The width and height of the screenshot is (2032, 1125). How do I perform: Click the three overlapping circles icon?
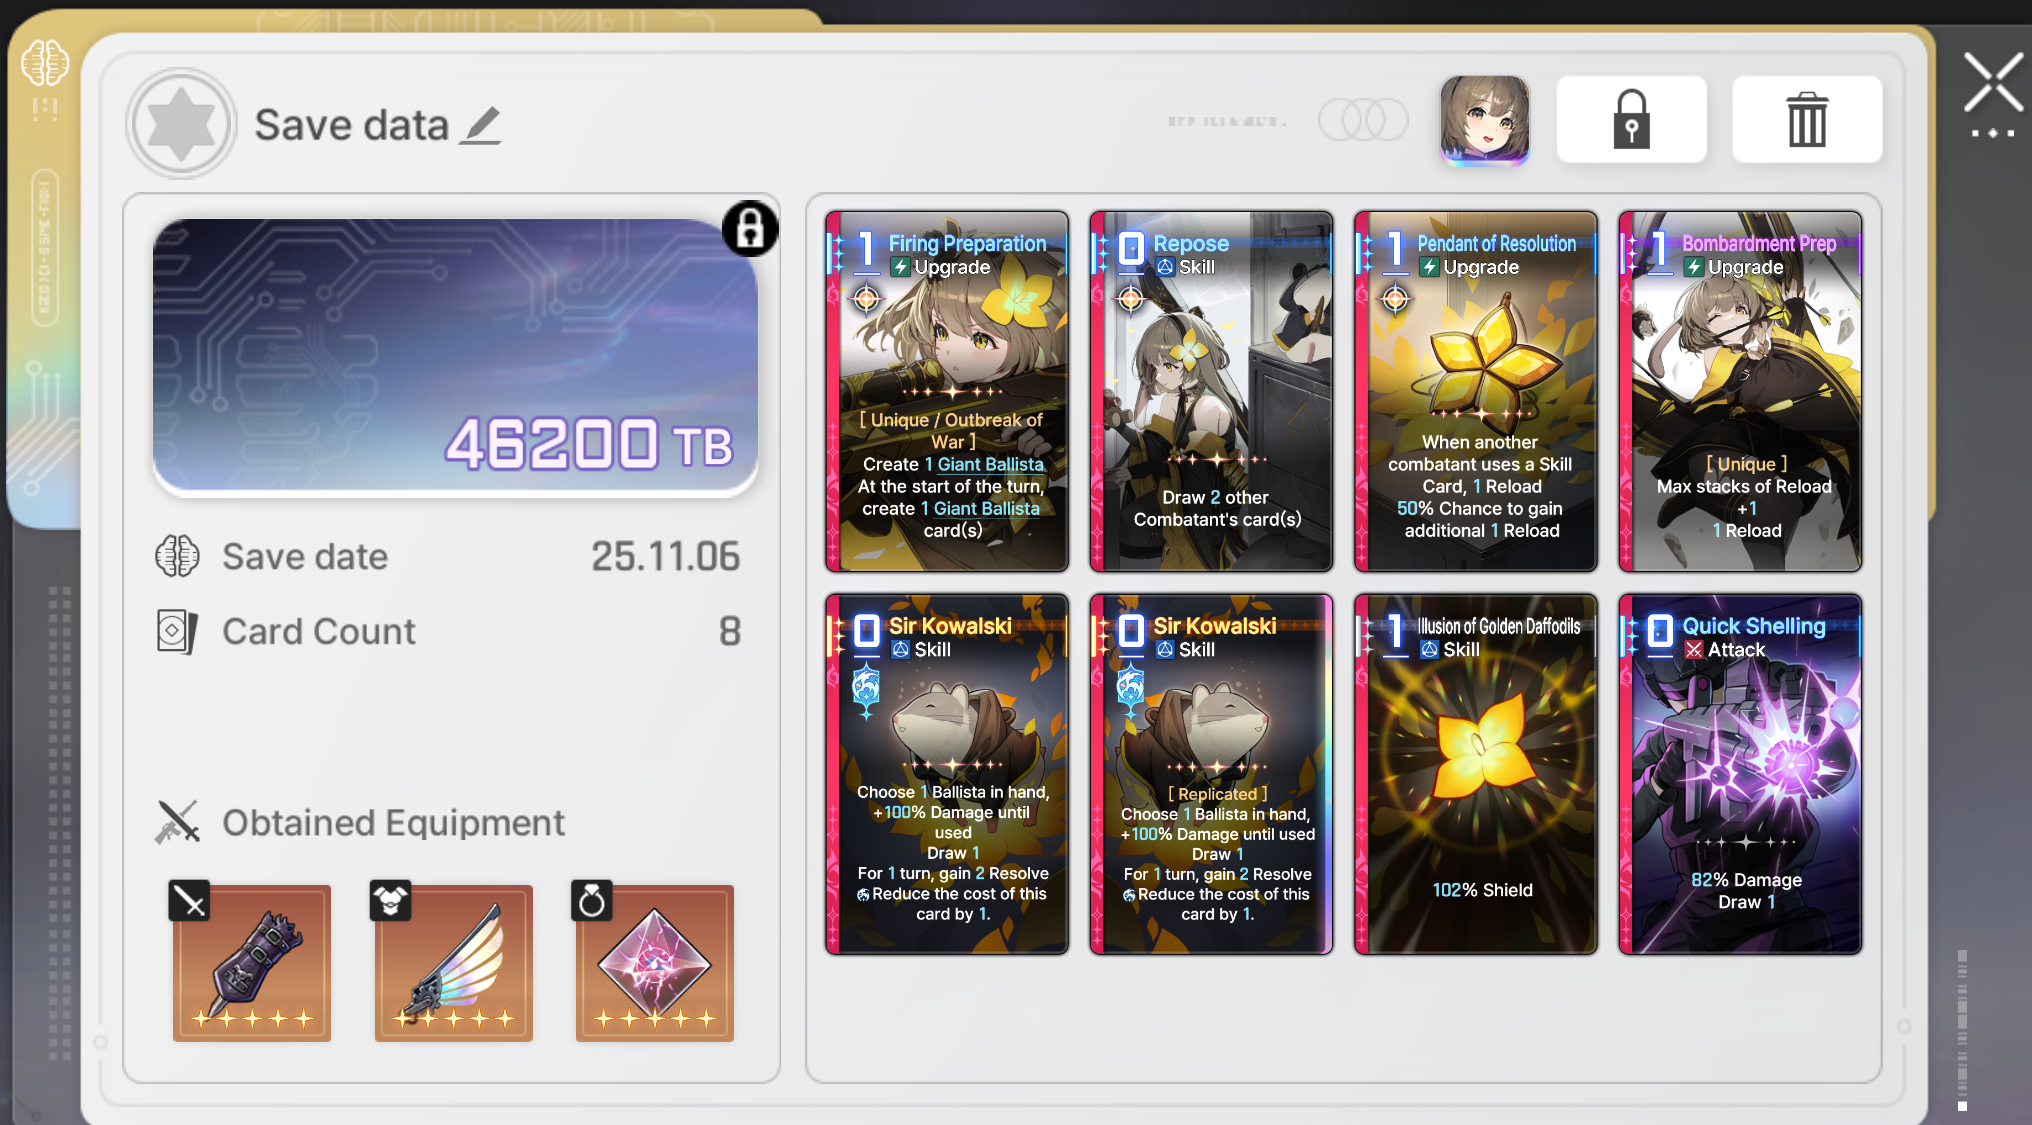pos(1363,120)
